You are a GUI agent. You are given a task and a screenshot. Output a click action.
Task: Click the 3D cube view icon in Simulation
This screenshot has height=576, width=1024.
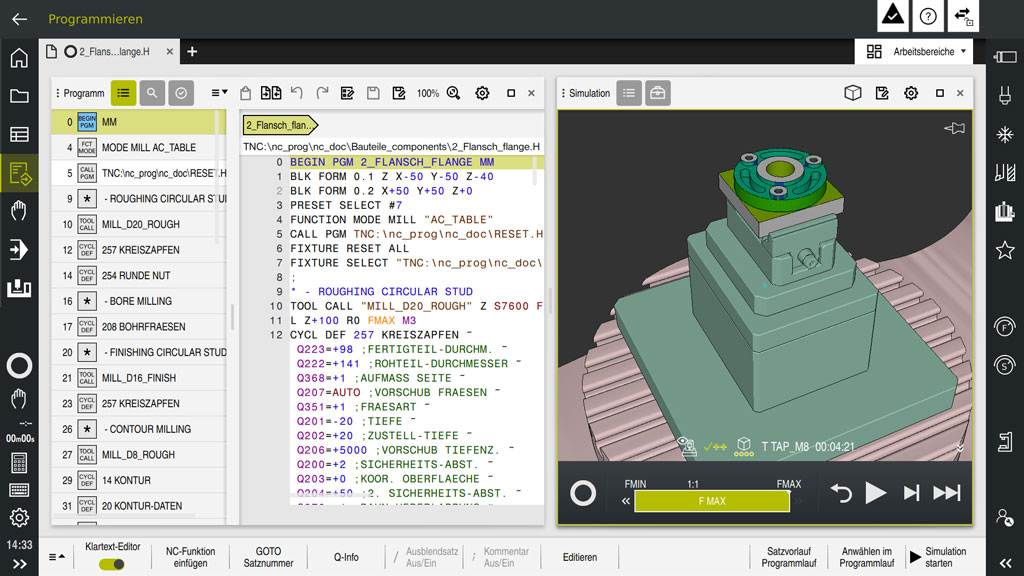852,93
